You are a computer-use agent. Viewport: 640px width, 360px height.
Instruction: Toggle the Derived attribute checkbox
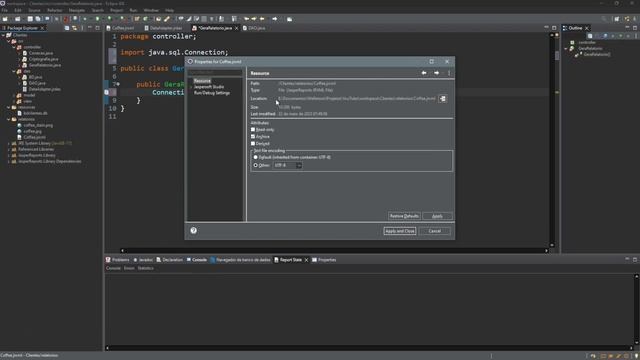(253, 143)
